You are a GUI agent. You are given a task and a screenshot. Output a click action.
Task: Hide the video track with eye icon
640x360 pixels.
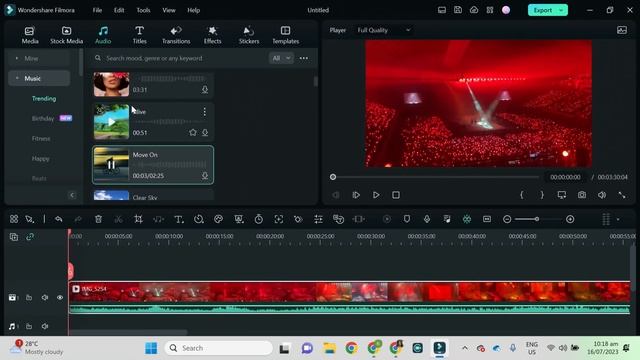[60, 298]
